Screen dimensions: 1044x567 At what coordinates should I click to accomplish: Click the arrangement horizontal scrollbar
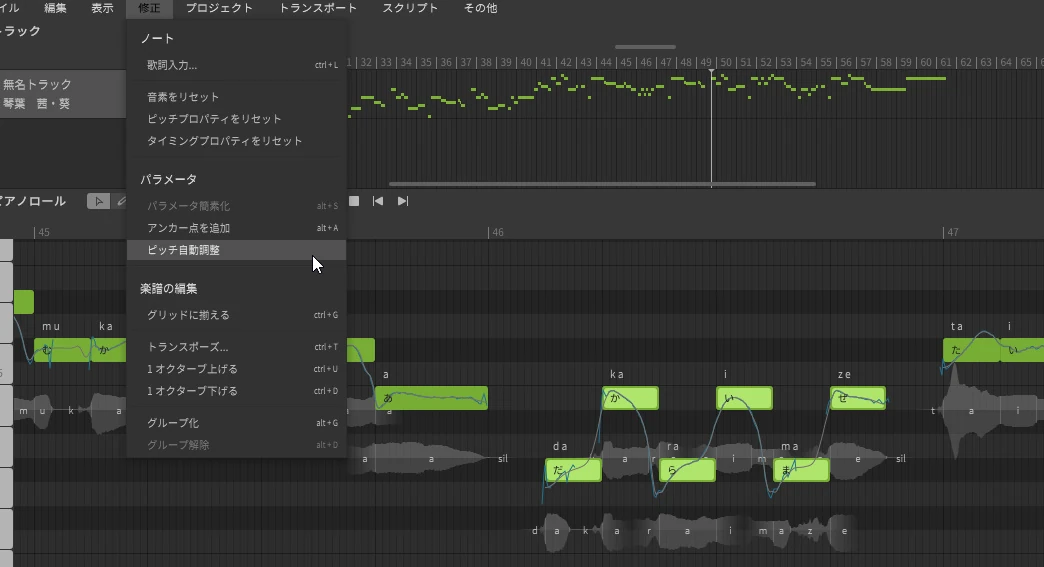[603, 184]
